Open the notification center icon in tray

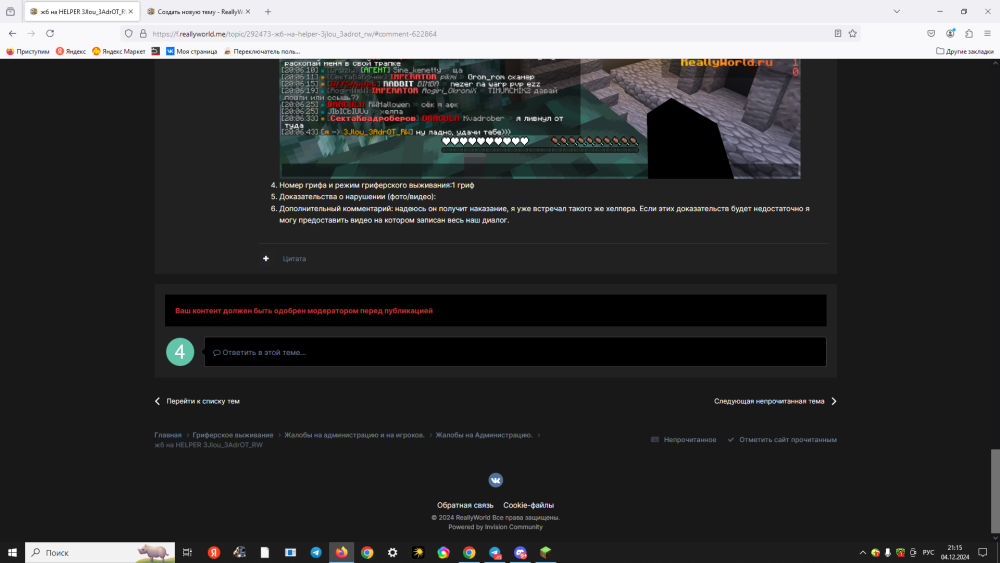[x=983, y=553]
